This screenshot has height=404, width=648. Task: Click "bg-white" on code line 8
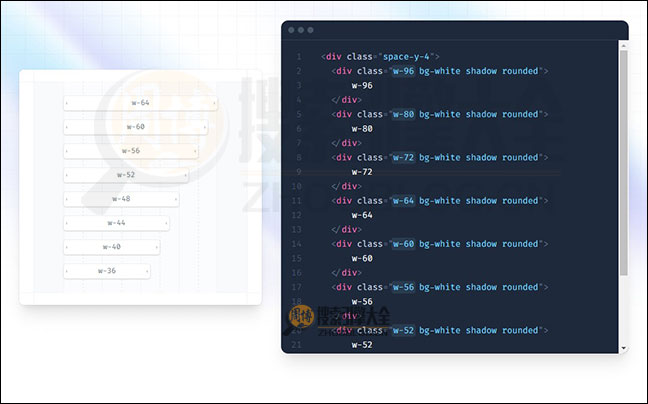[x=440, y=158]
